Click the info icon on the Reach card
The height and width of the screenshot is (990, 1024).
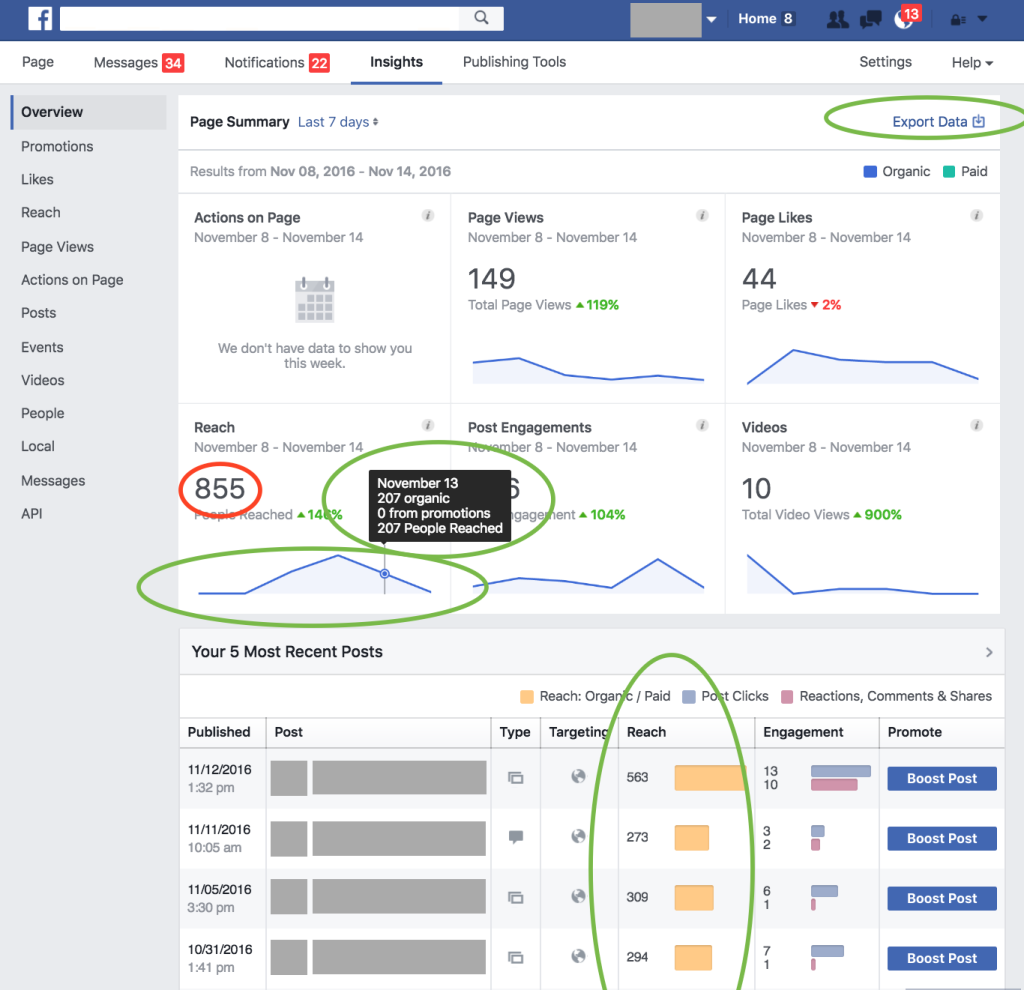coord(428,424)
